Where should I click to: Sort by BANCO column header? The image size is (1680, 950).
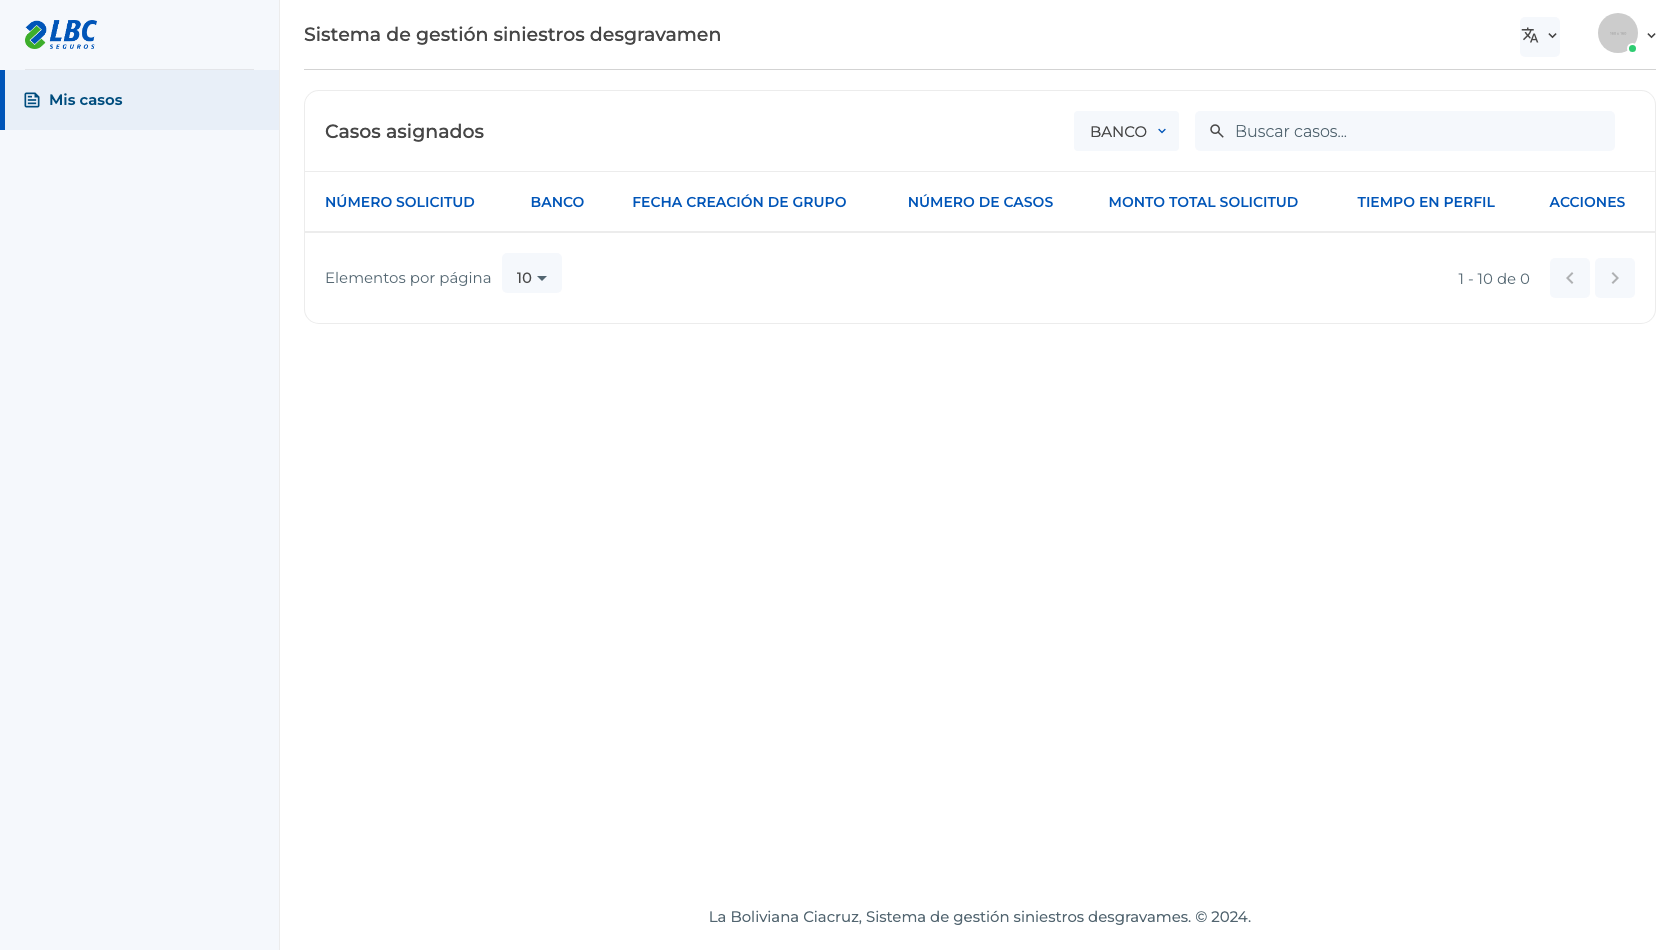point(557,202)
